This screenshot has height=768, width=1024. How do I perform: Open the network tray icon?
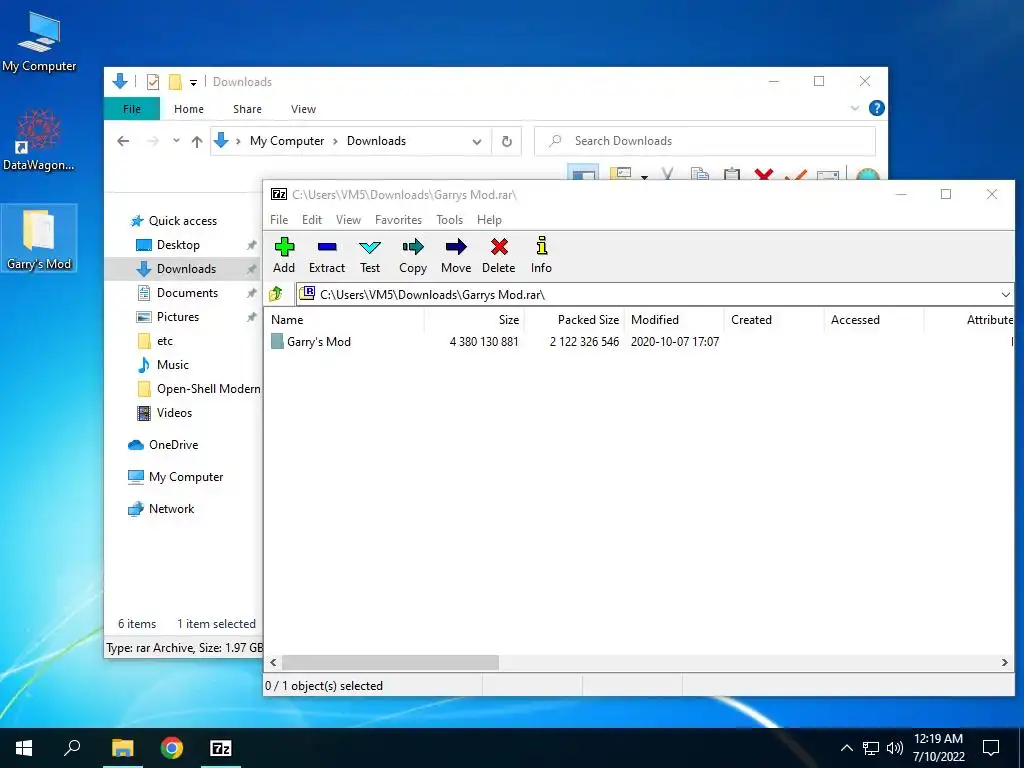871,748
